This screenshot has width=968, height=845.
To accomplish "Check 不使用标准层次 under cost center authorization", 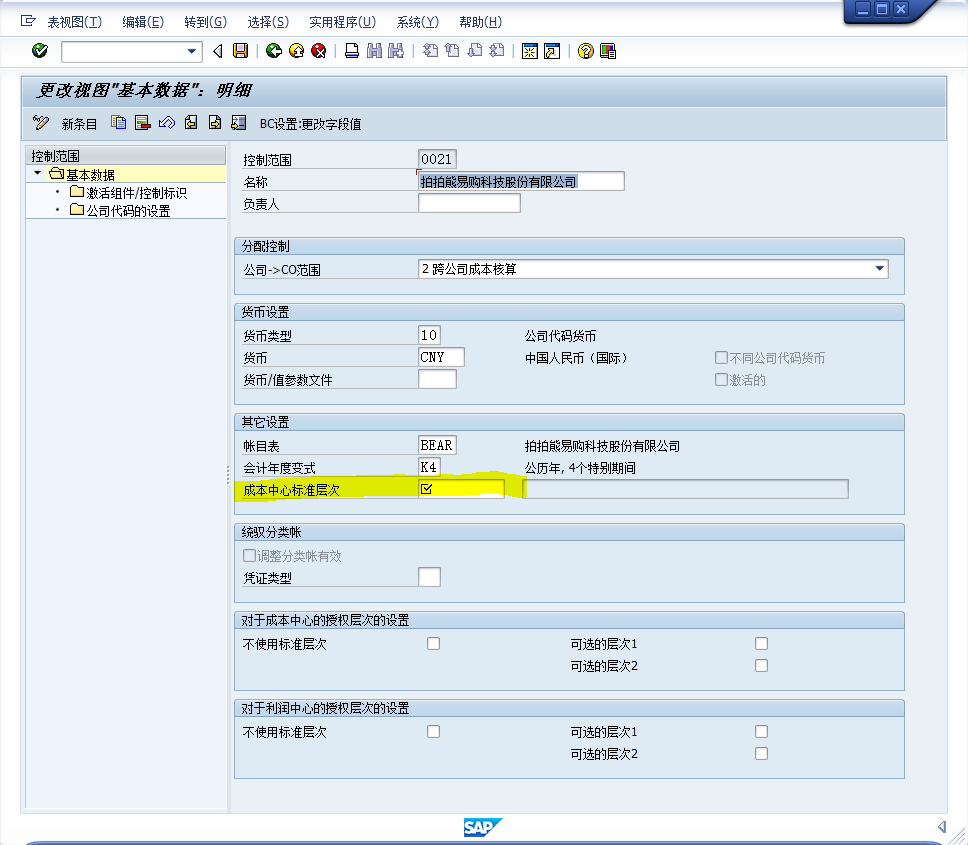I will [433, 644].
